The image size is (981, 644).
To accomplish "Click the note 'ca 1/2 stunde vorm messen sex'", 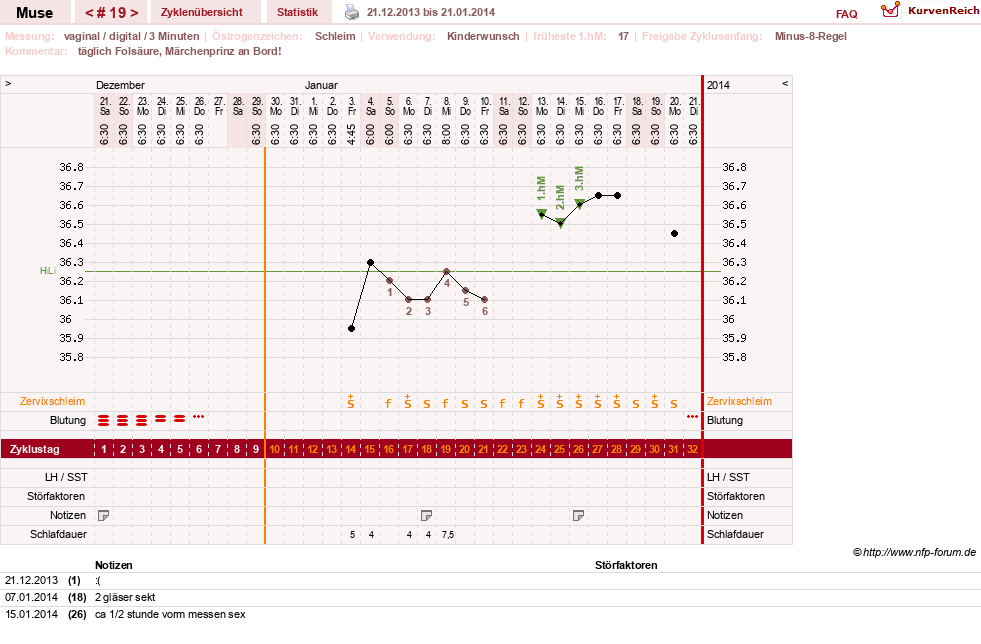I will [x=170, y=615].
